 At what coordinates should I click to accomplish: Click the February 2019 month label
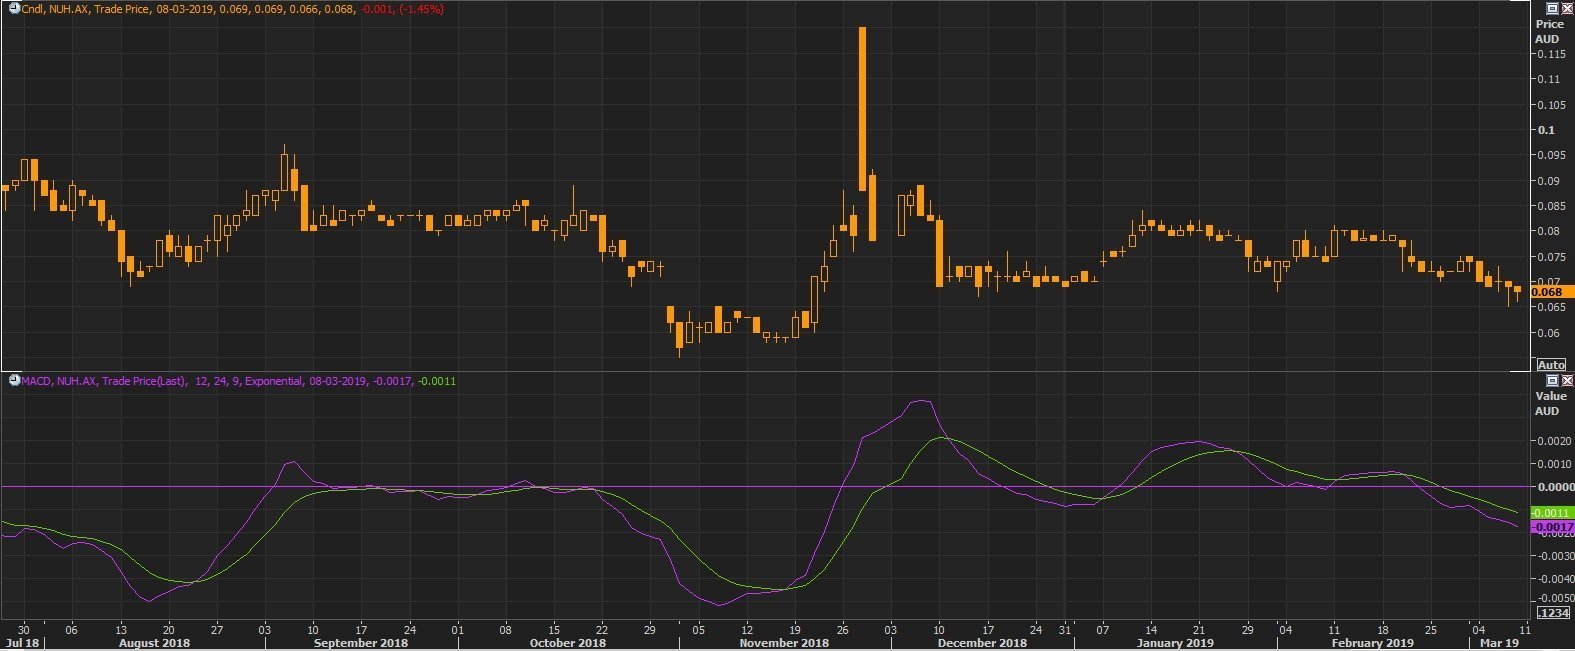pyautogui.click(x=1372, y=643)
